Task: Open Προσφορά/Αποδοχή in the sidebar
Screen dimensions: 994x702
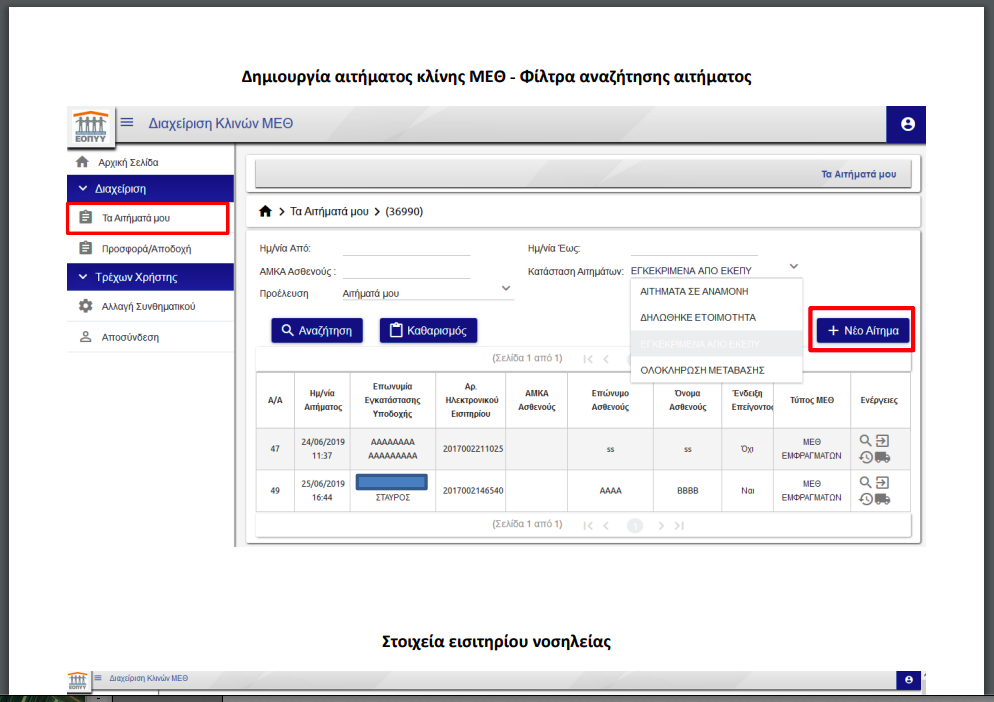Action: pos(146,248)
